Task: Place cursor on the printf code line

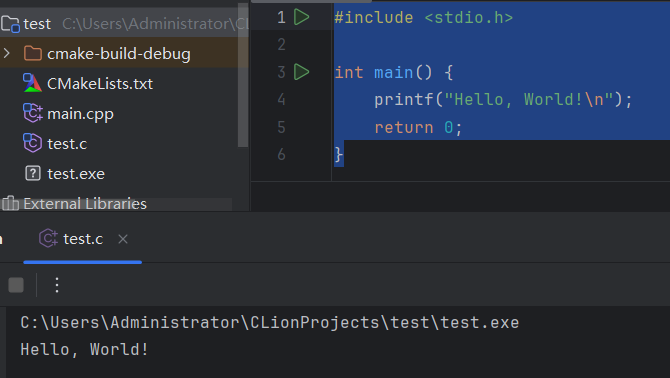Action: coord(503,100)
